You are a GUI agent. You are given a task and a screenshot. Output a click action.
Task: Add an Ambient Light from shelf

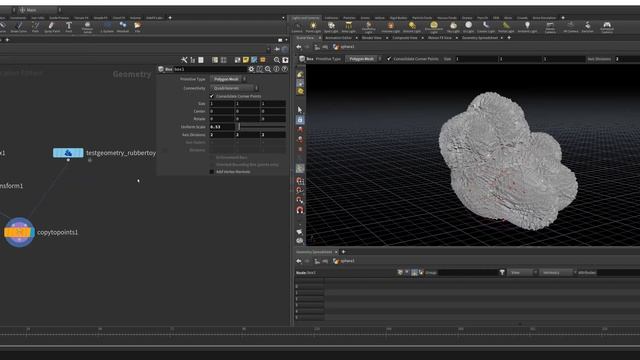point(527,27)
